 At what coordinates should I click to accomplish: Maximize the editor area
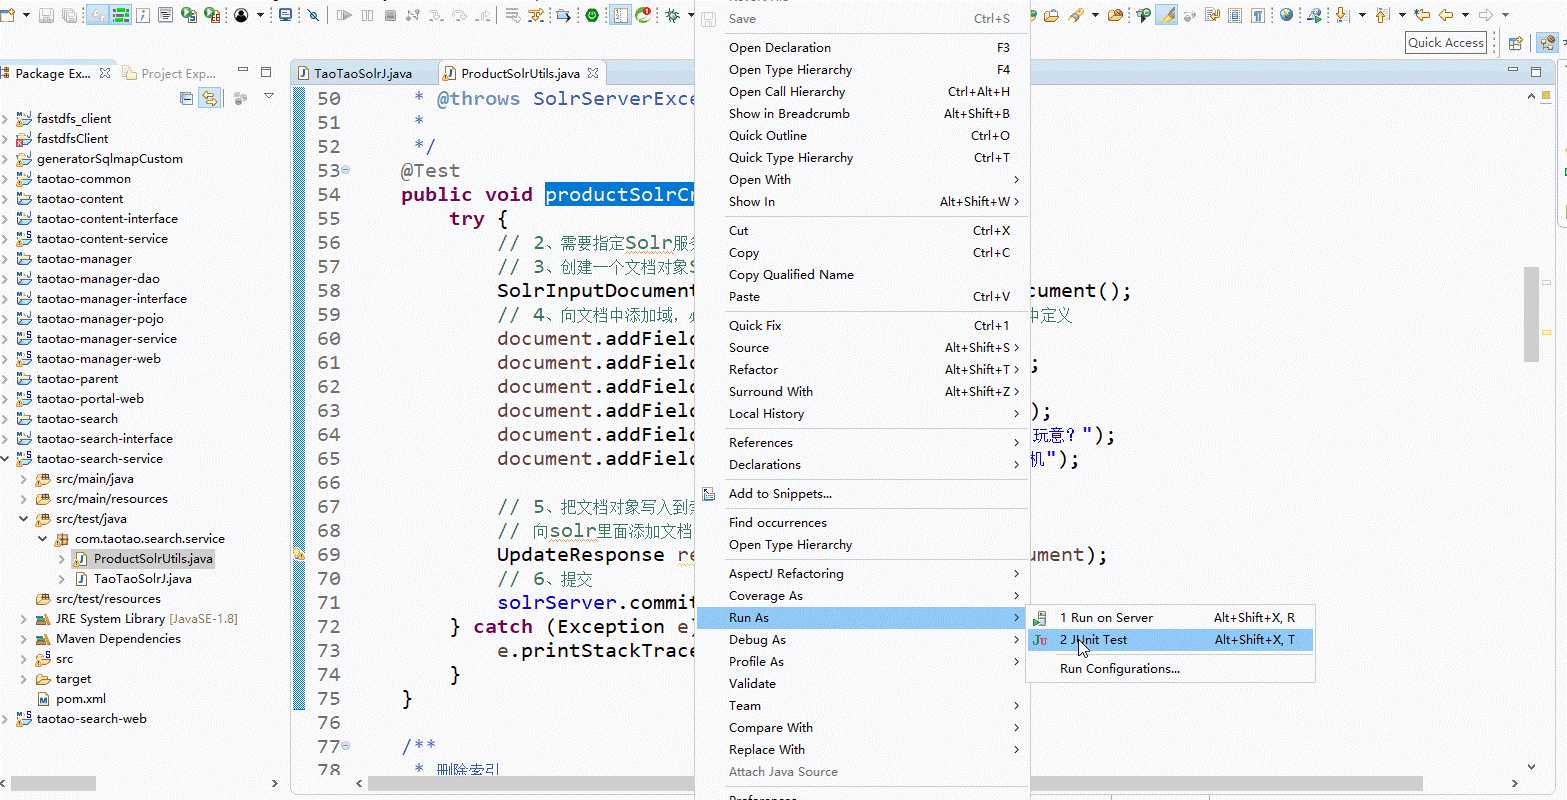point(1538,71)
